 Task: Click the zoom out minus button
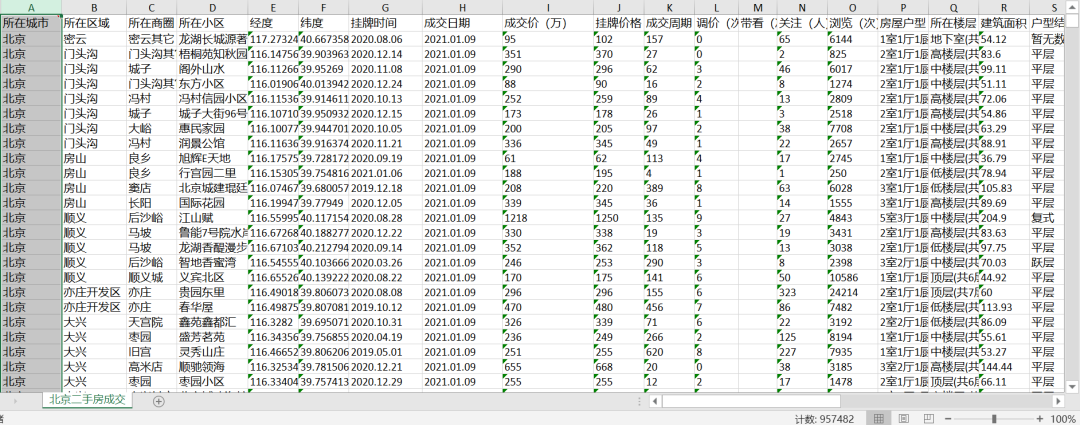(948, 419)
